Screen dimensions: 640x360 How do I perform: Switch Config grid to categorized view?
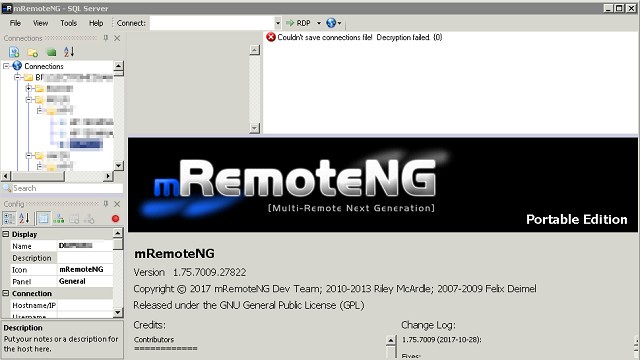point(9,218)
